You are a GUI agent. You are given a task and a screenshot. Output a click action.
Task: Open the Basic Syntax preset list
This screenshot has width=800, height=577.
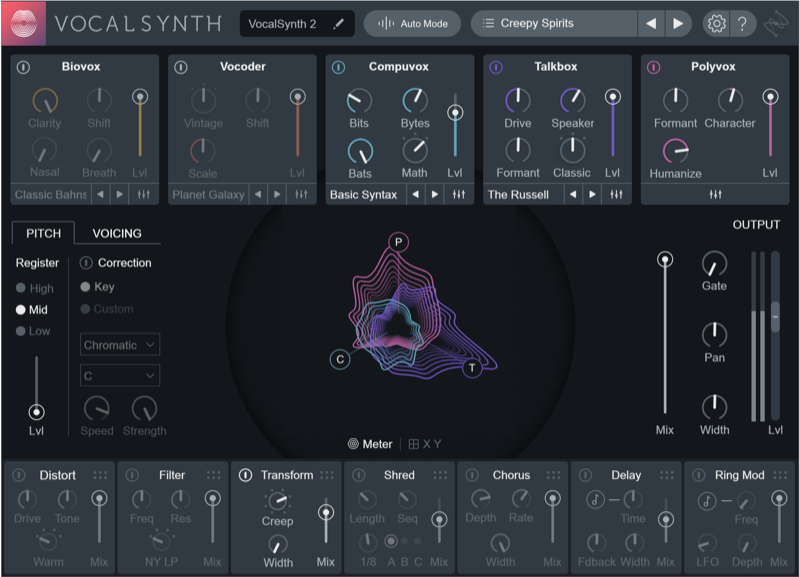tap(364, 194)
